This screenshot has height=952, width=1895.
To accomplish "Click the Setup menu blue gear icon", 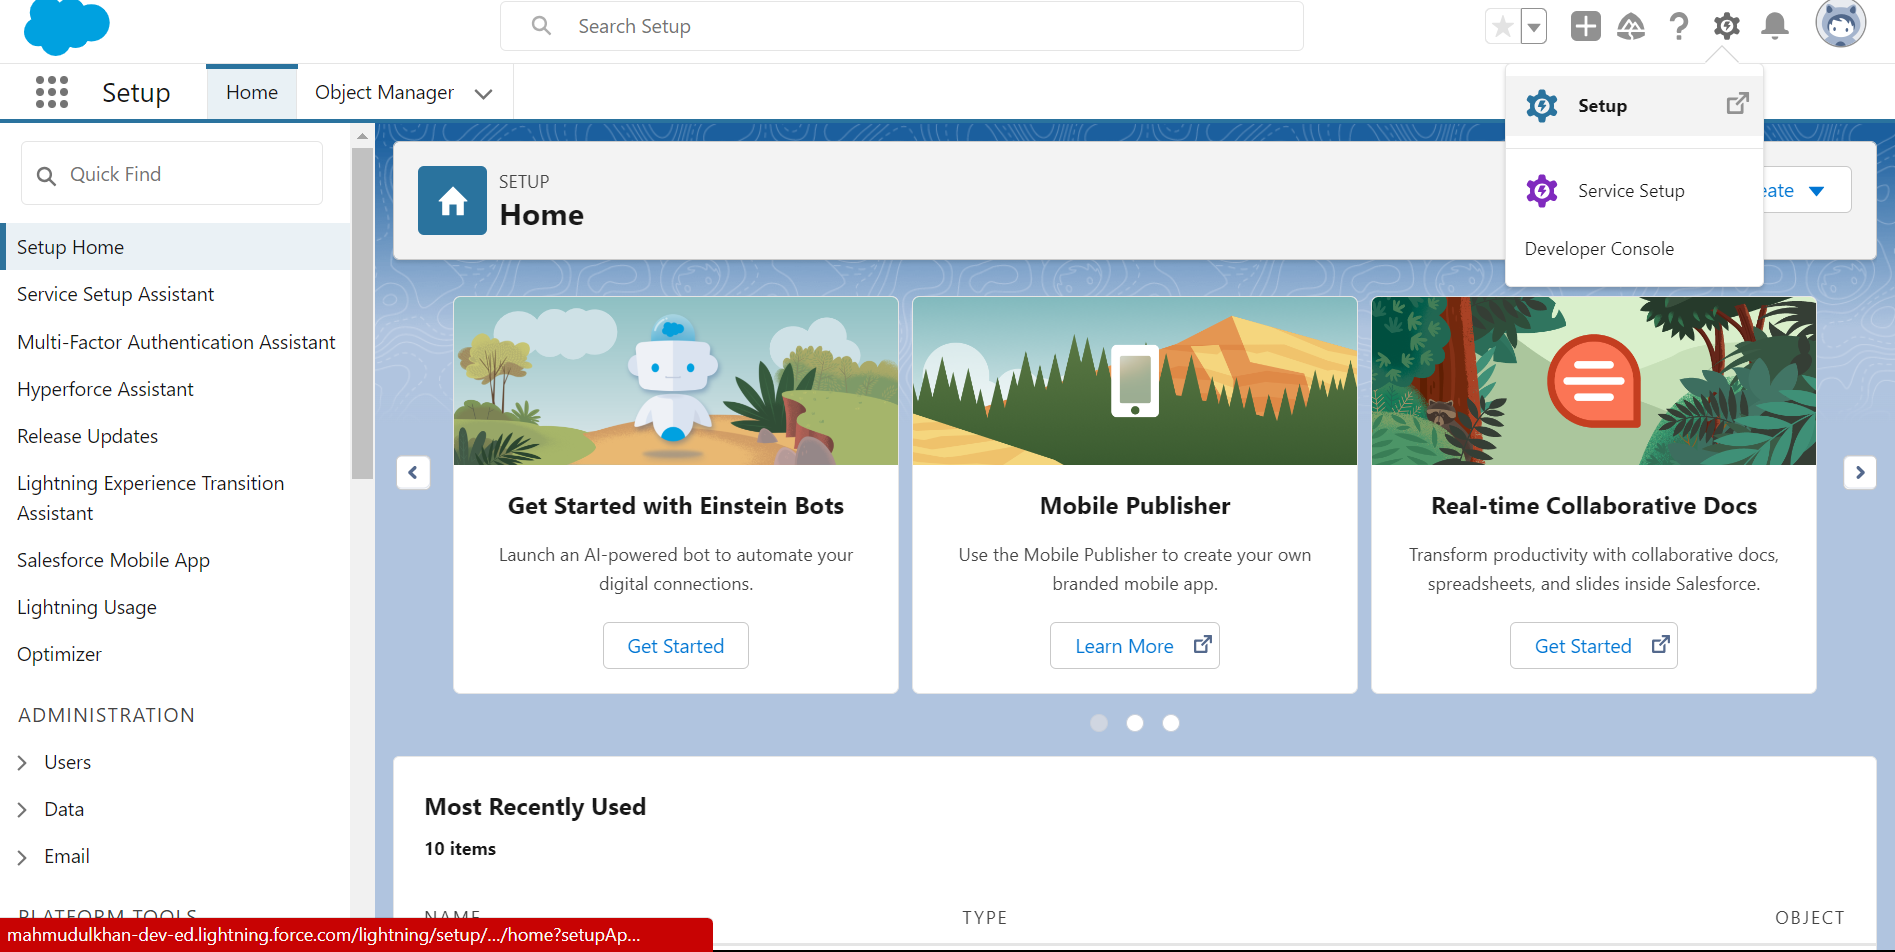I will click(1542, 105).
